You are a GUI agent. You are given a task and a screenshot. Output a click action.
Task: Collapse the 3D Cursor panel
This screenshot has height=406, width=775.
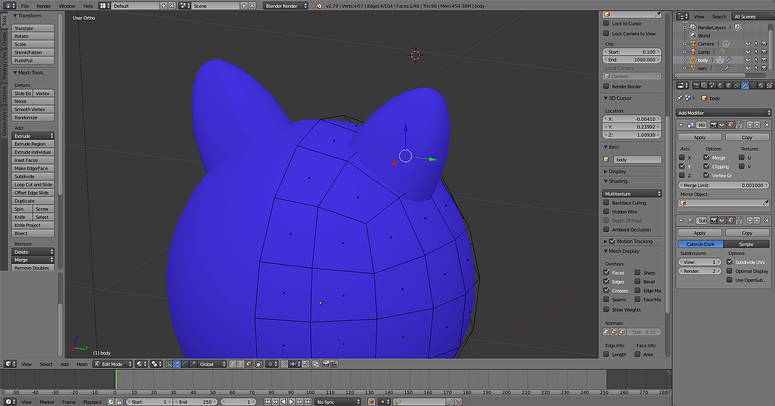tap(618, 98)
